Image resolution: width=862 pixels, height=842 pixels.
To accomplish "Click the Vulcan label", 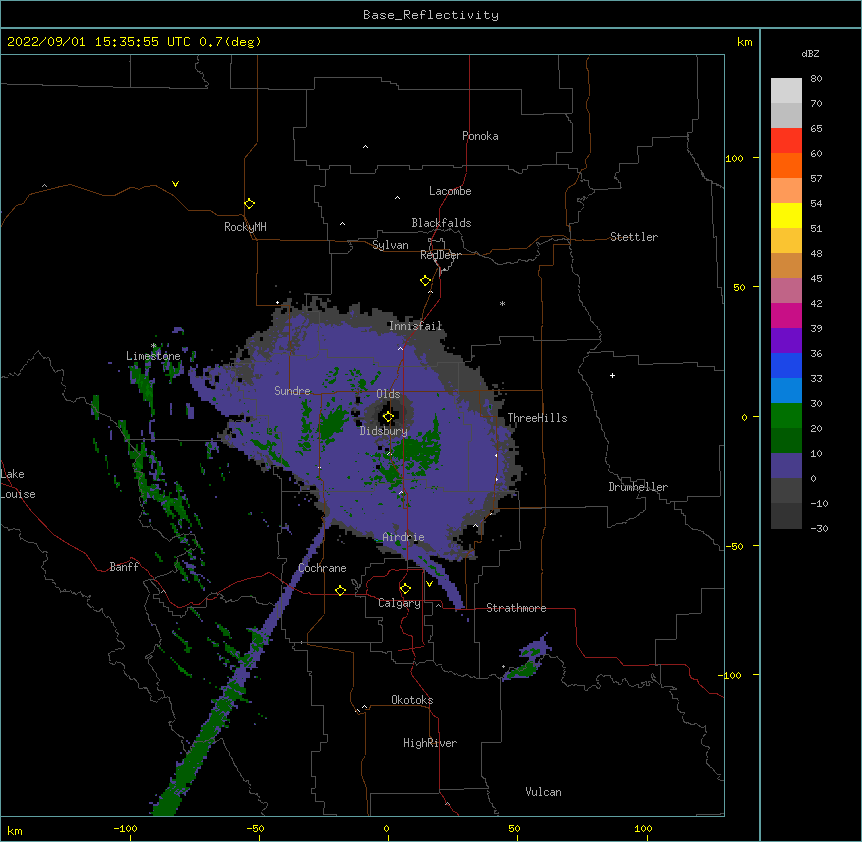I will 543,792.
